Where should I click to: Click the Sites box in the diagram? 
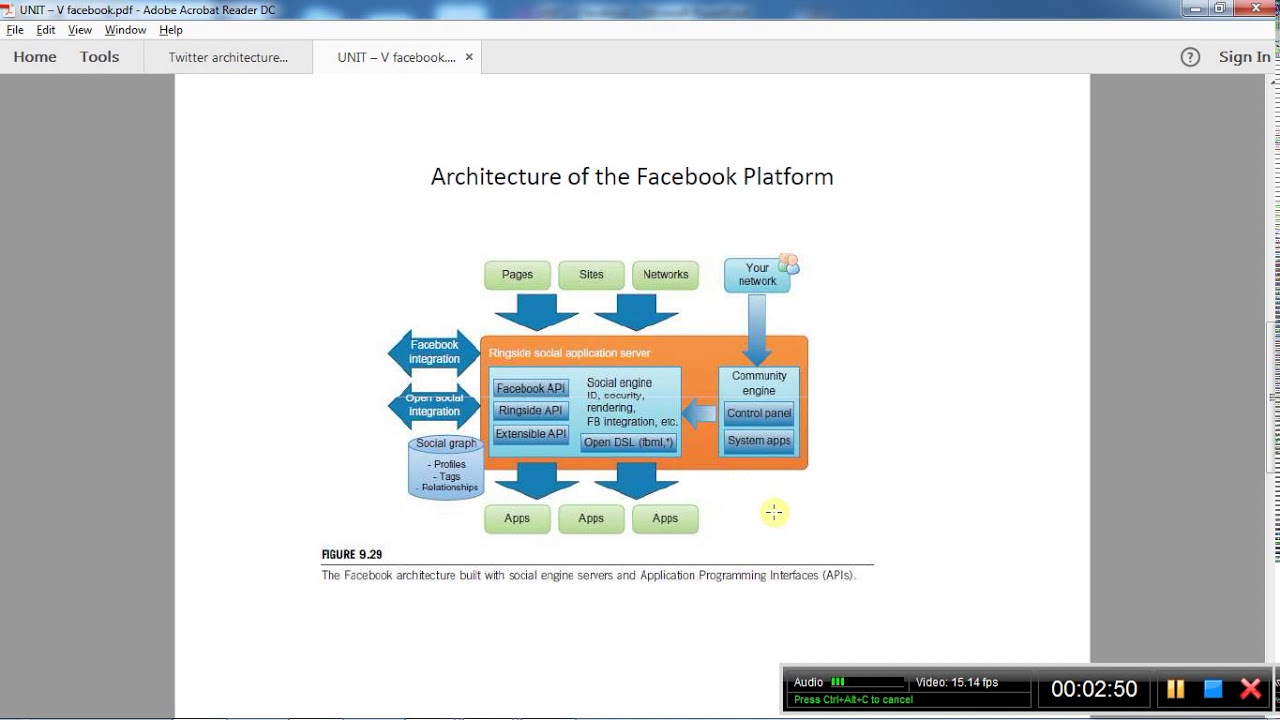[591, 275]
